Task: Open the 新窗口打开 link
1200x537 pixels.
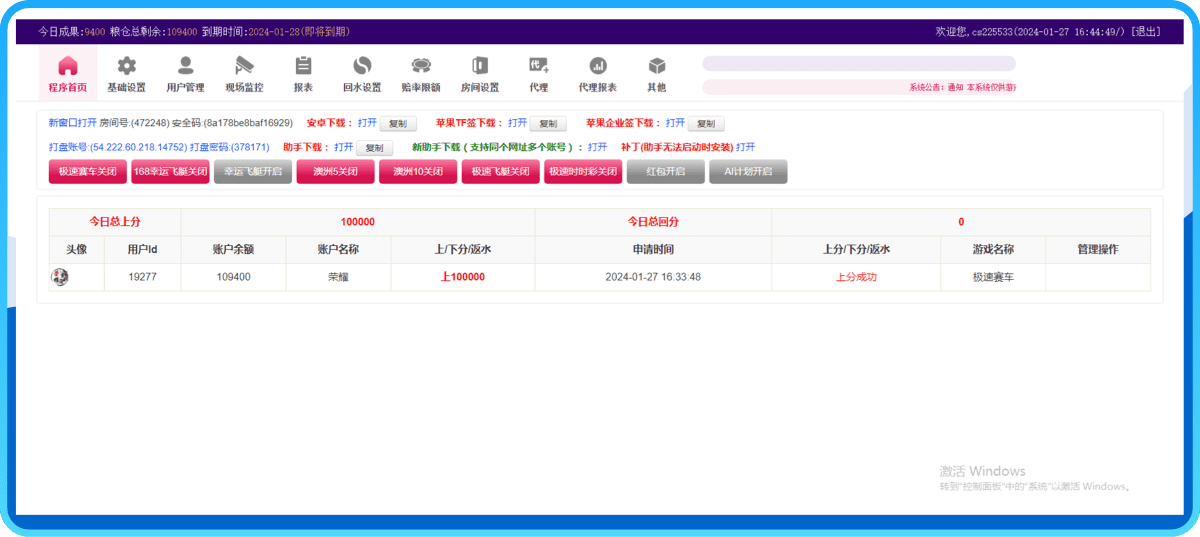Action: tap(72, 123)
